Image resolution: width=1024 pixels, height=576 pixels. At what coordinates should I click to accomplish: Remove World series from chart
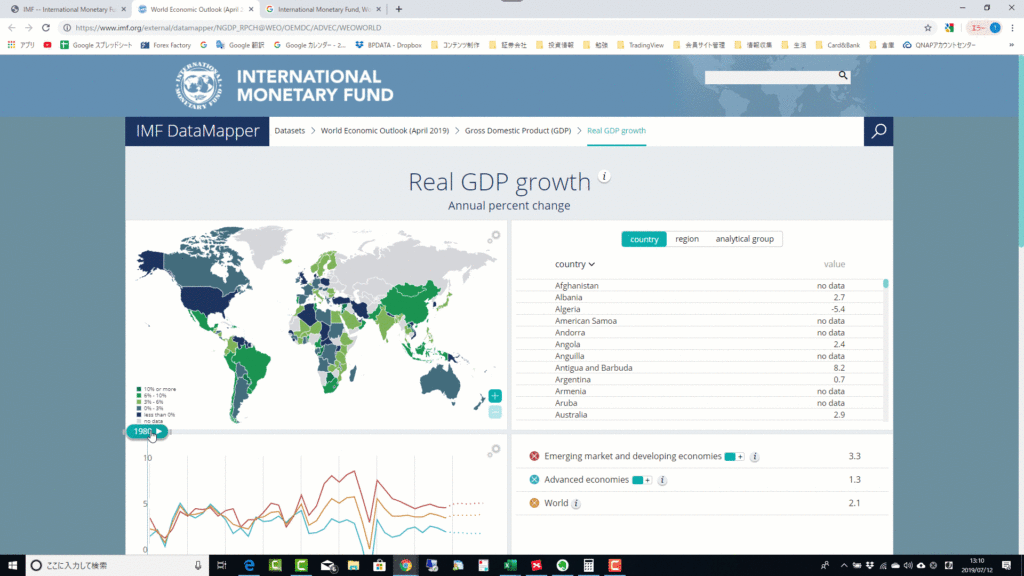click(x=534, y=503)
